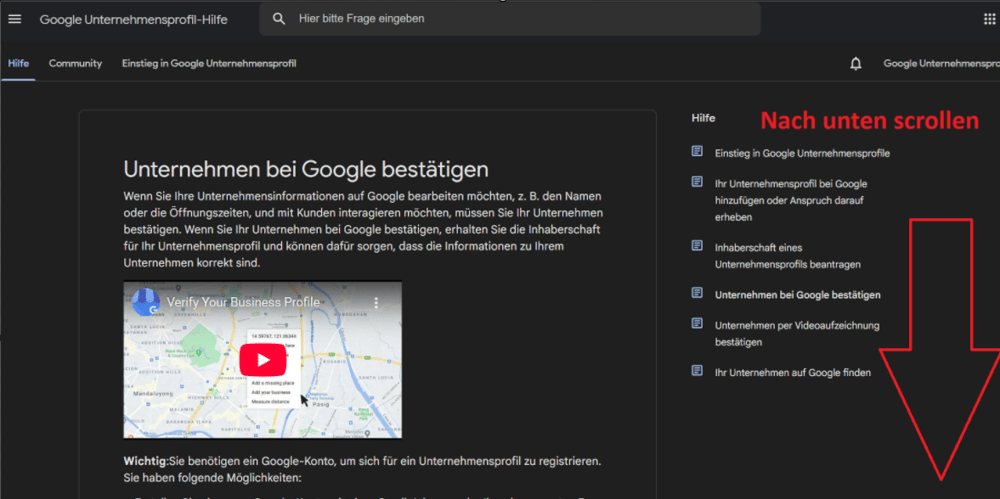Click the sidebar Hilfe heading
Screen dimensions: 1000x499
click(x=703, y=118)
